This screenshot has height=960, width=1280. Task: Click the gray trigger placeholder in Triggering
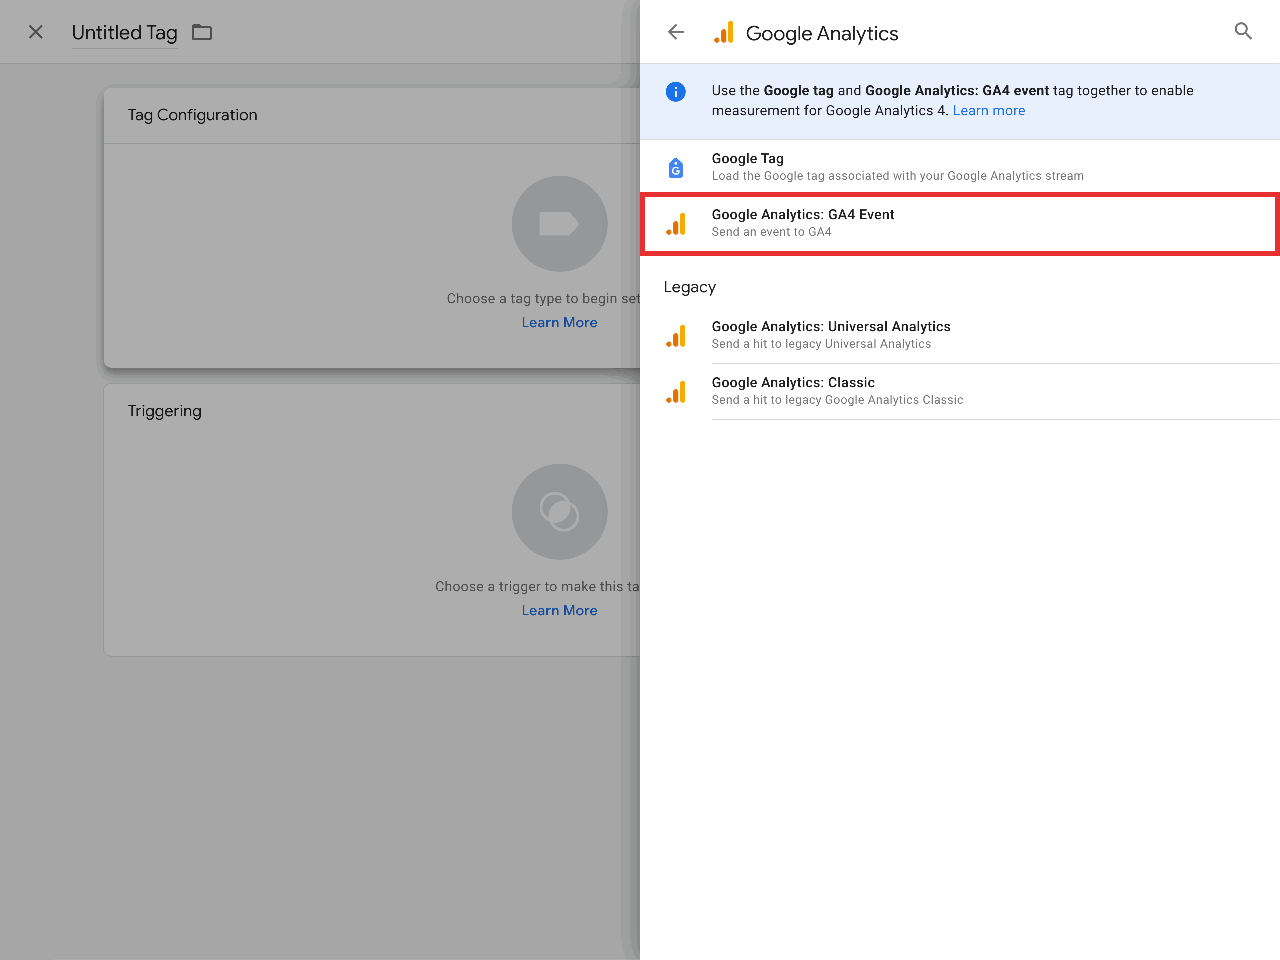point(559,512)
